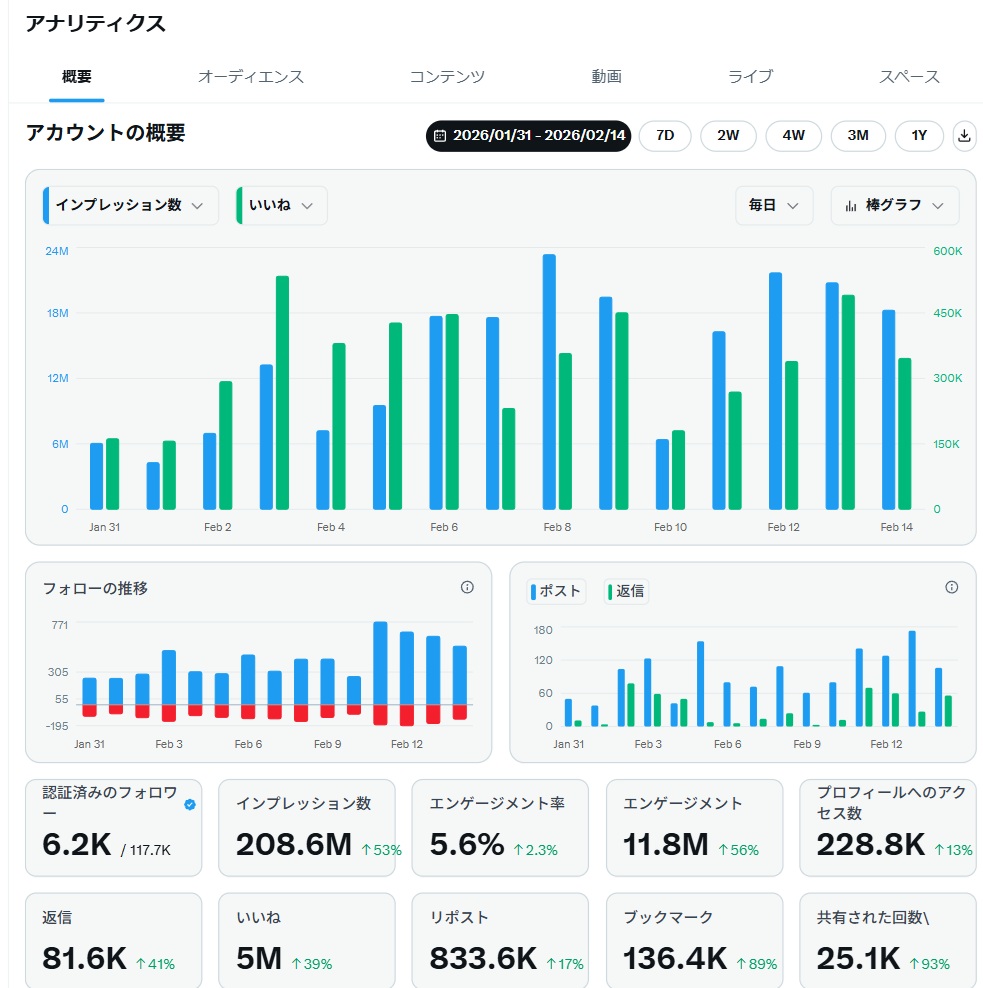
Task: Open the 2026/01/31 - 2026/02/14 date range picker
Action: [527, 136]
